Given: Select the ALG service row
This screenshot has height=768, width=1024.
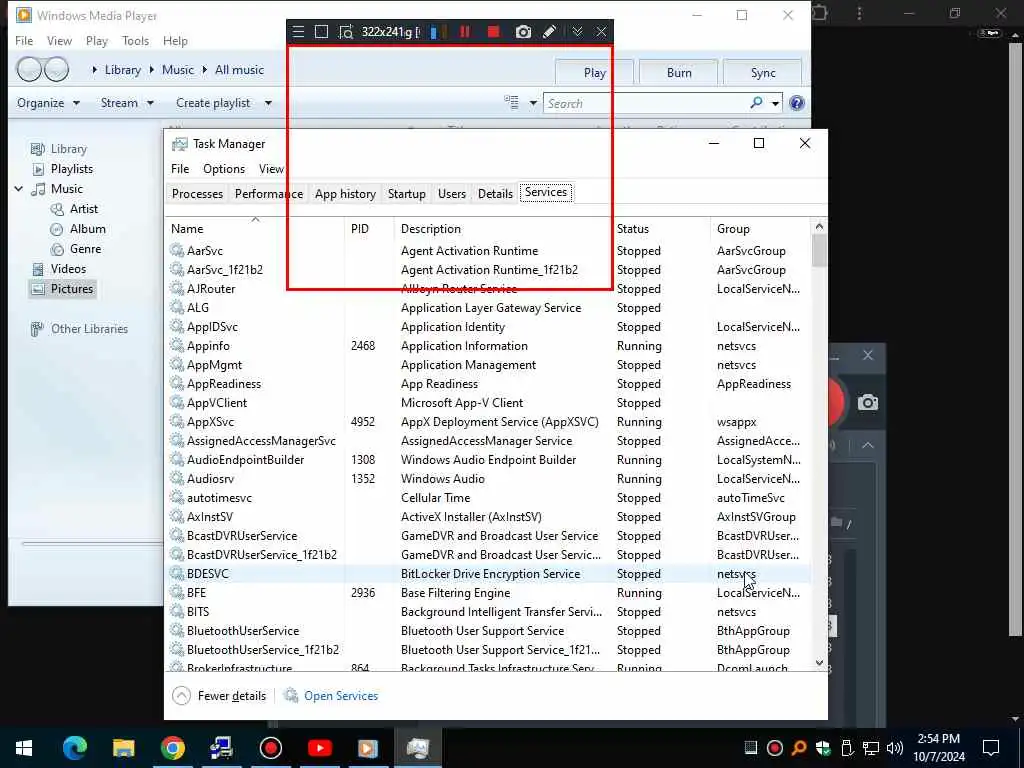Looking at the screenshot, I should [488, 308].
